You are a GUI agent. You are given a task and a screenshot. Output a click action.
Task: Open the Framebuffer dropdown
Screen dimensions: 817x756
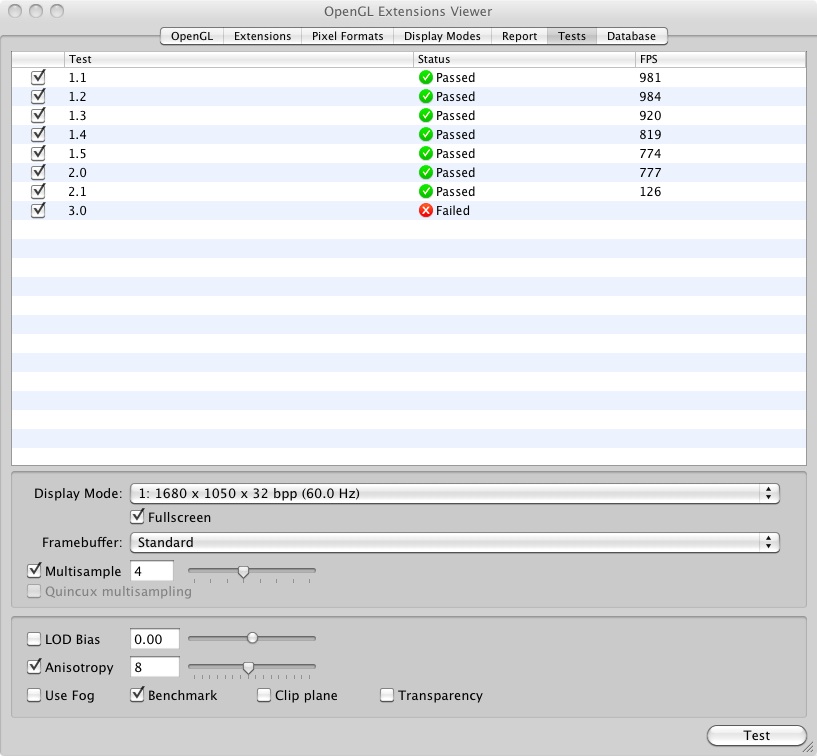click(x=454, y=542)
